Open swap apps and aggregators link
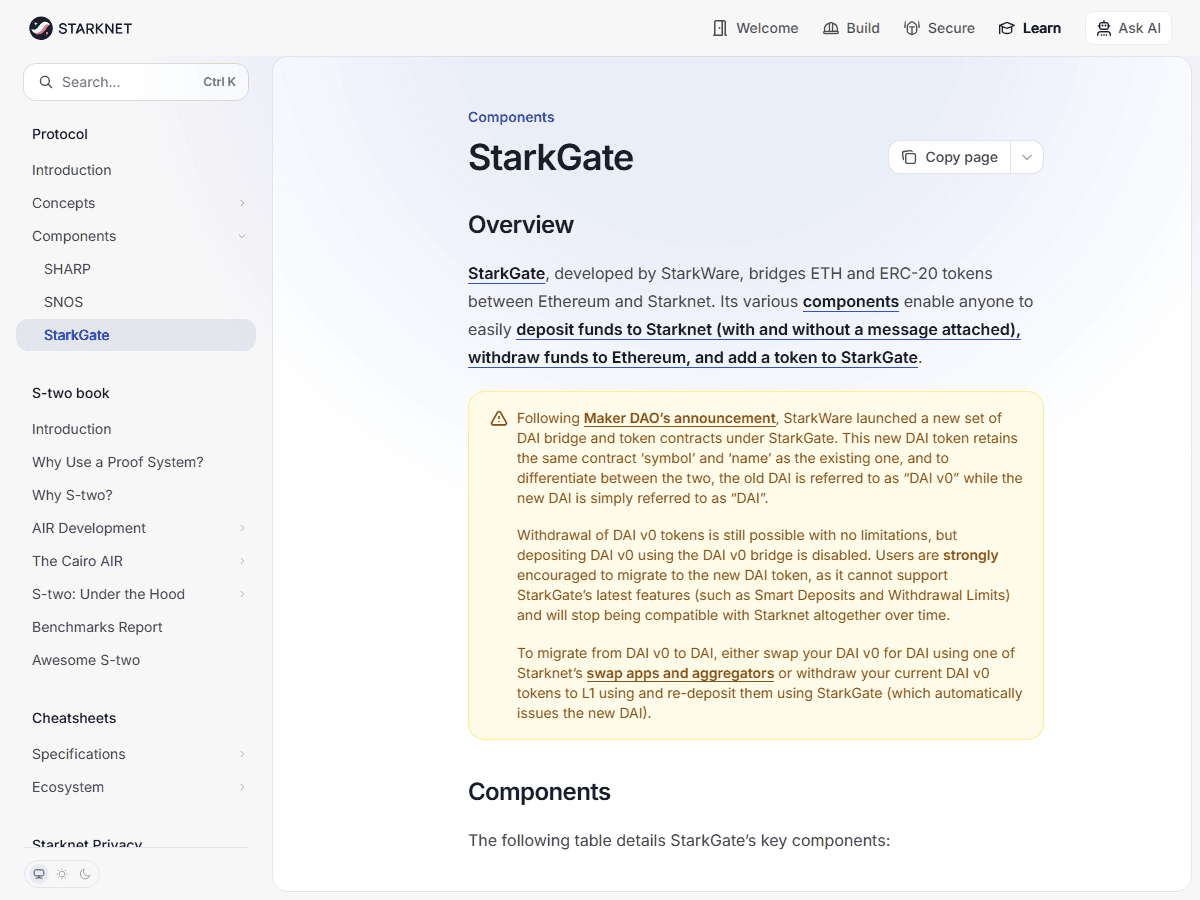Image resolution: width=1200 pixels, height=900 pixels. point(680,673)
